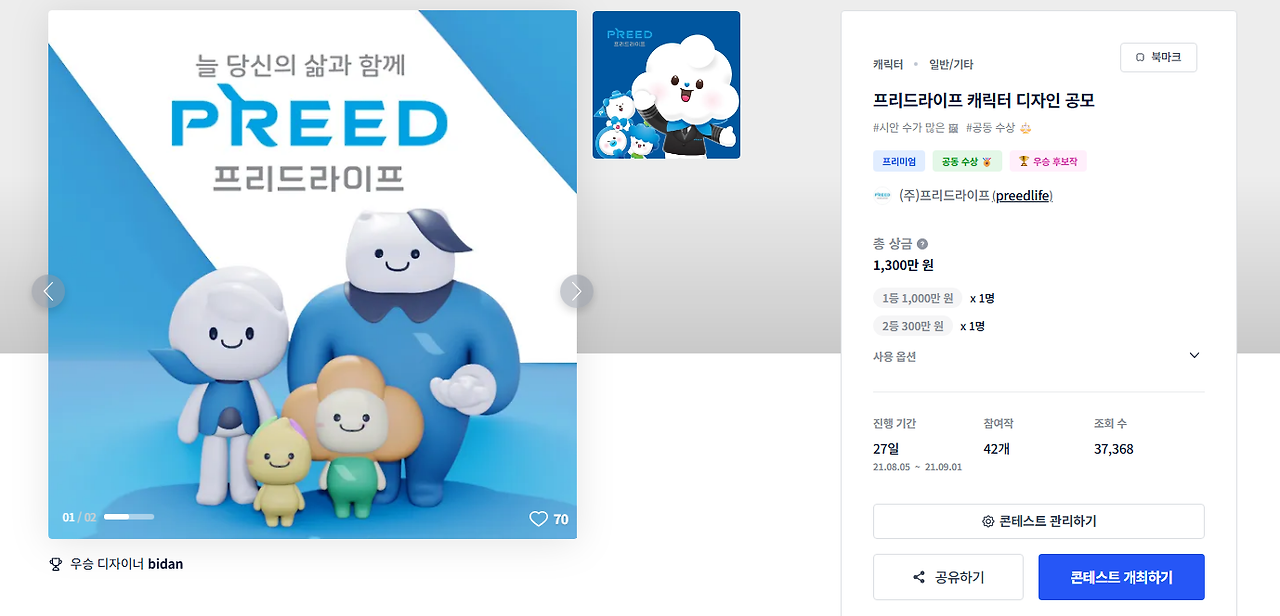This screenshot has width=1280, height=616.
Task: Click the total prize help question icon
Action: pyautogui.click(x=922, y=244)
